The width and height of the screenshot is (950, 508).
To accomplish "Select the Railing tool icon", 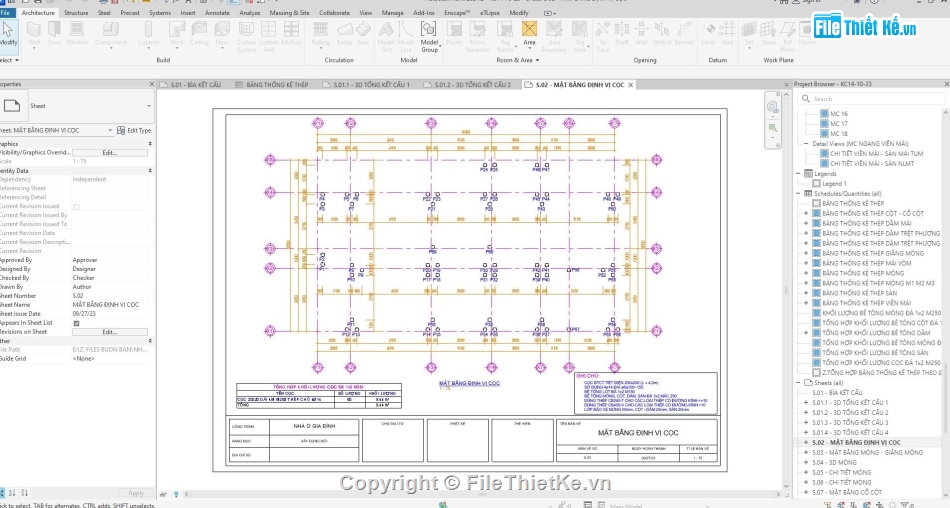I will [321, 33].
